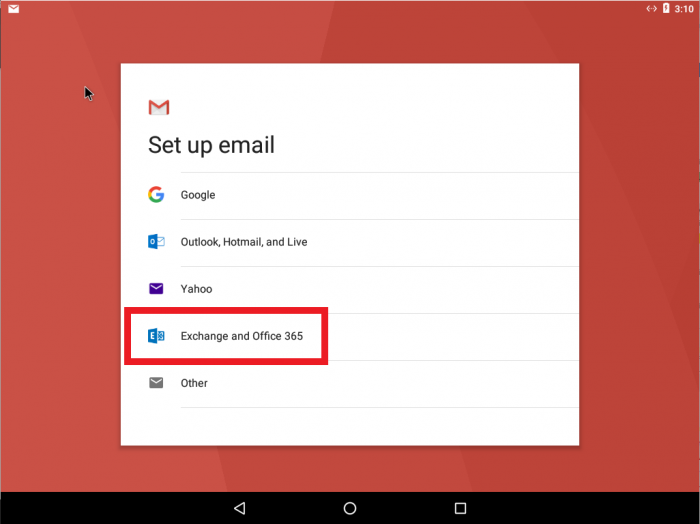The height and width of the screenshot is (524, 700).
Task: Tap the clock showing 3:10
Action: 684,9
